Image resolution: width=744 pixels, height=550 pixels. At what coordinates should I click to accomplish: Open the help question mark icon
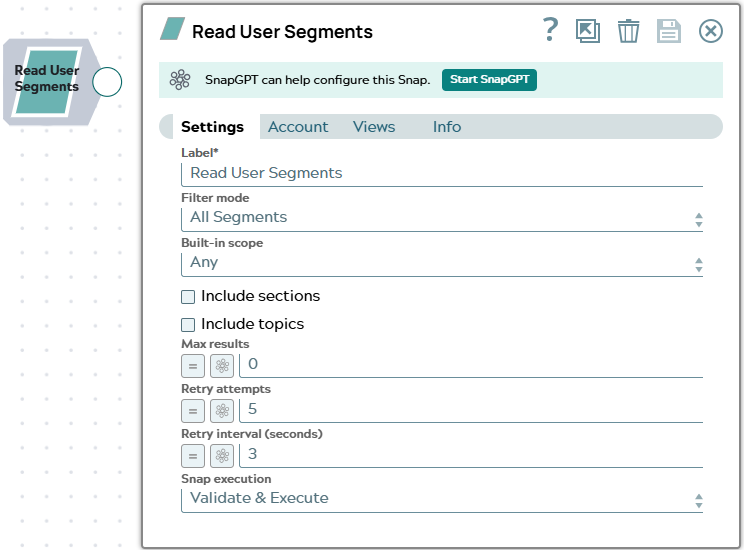click(550, 30)
